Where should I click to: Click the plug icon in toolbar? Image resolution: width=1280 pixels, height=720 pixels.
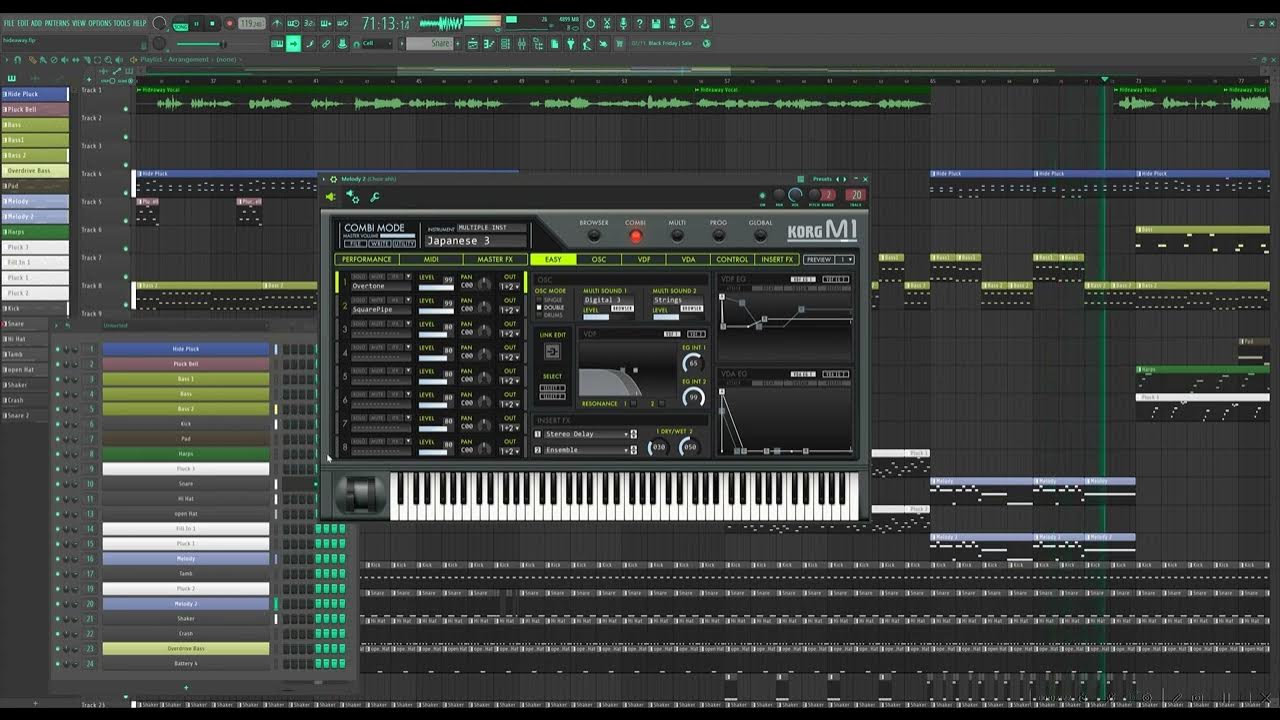(x=572, y=43)
